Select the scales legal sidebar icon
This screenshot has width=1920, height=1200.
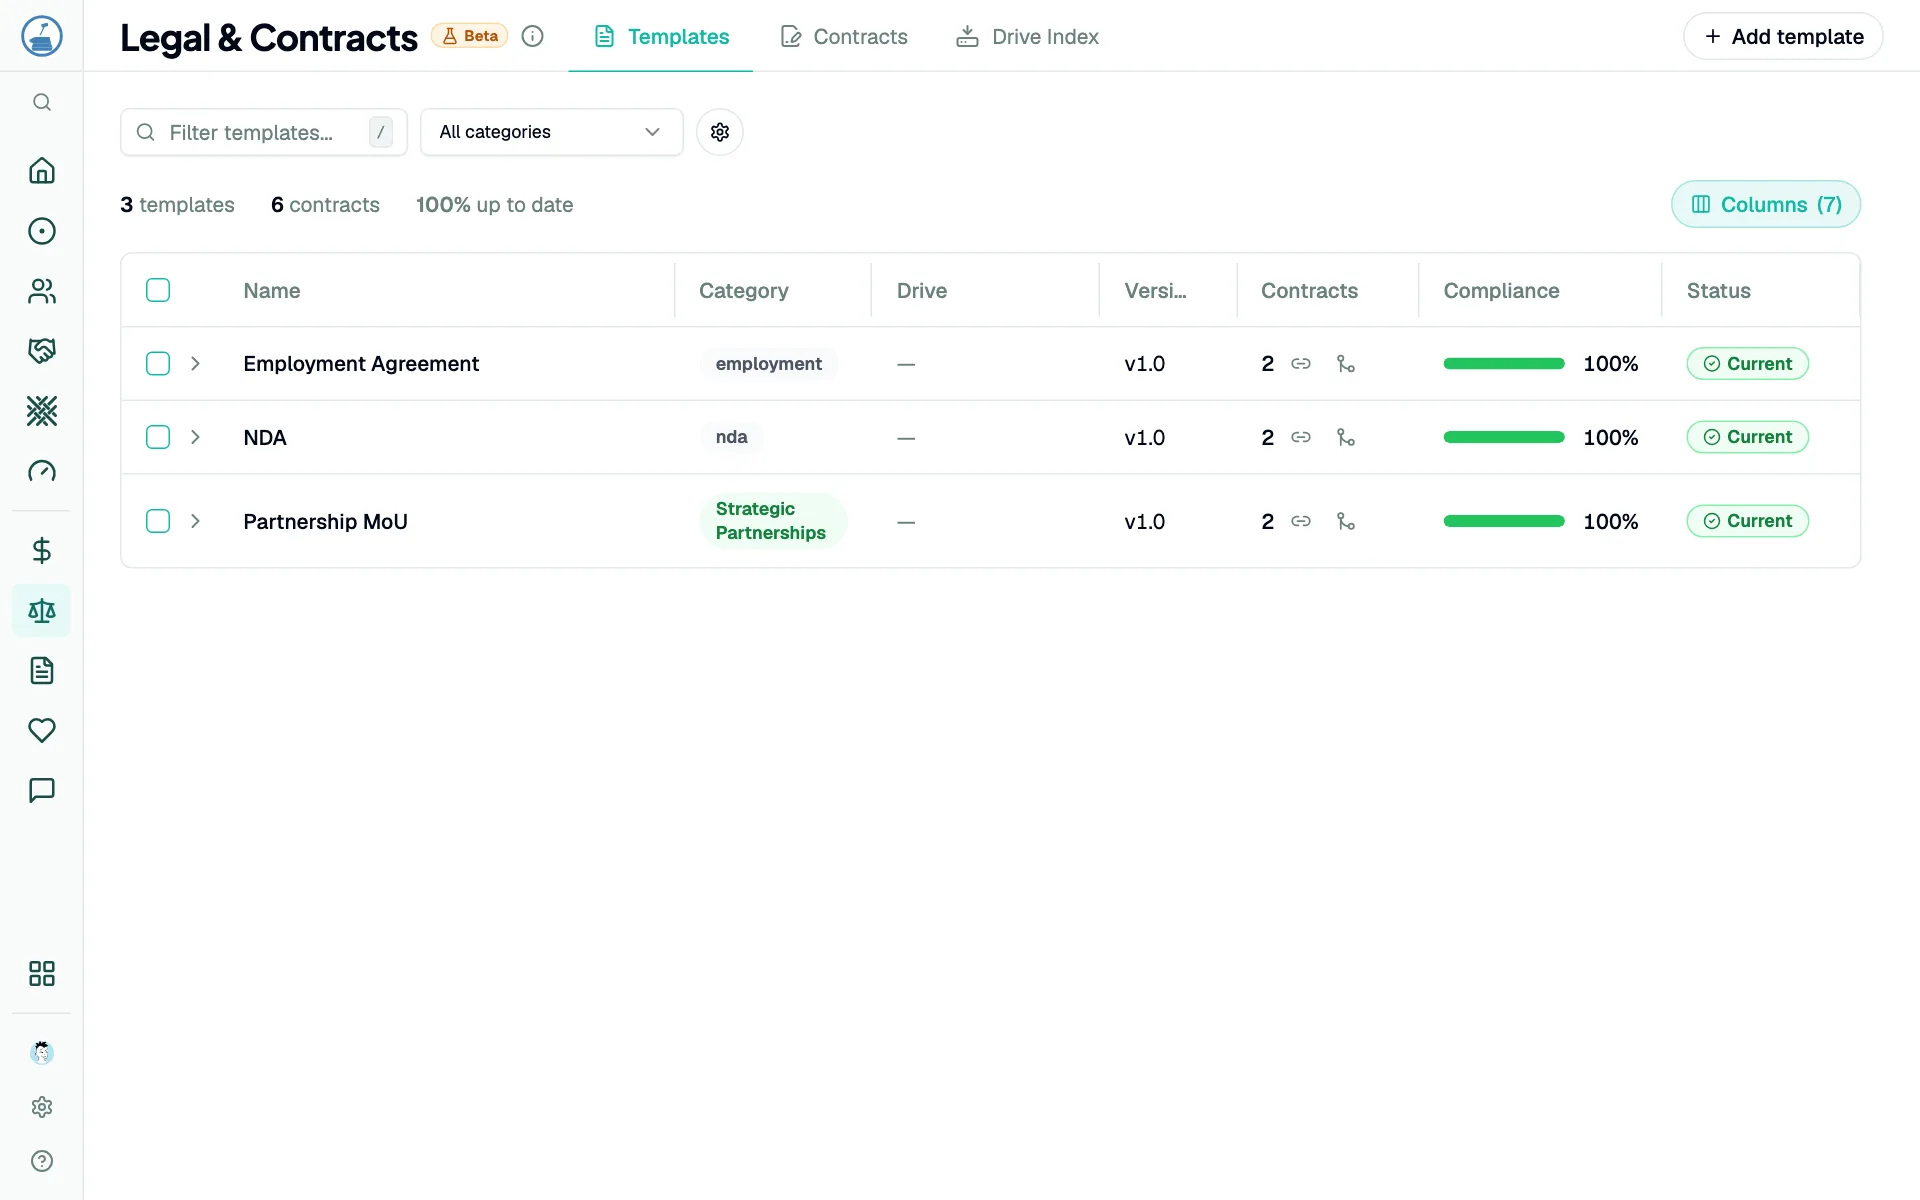[x=41, y=611]
